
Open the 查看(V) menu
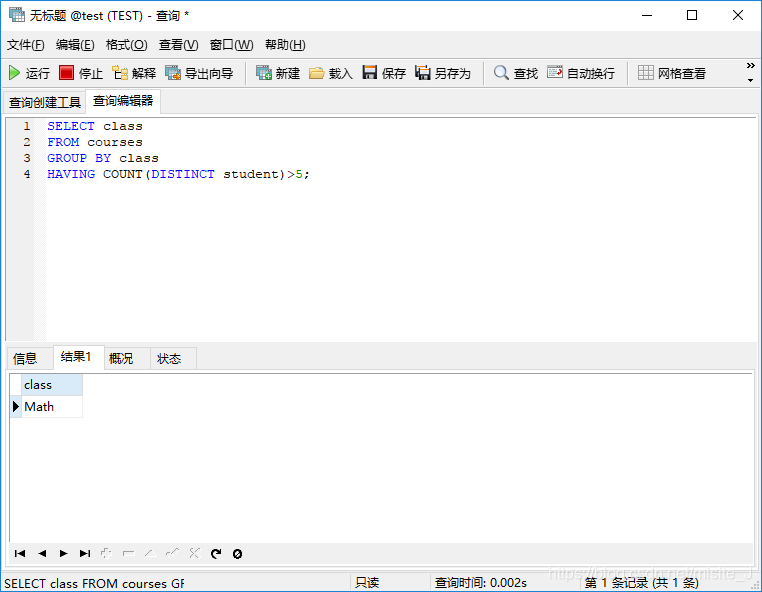coord(178,45)
